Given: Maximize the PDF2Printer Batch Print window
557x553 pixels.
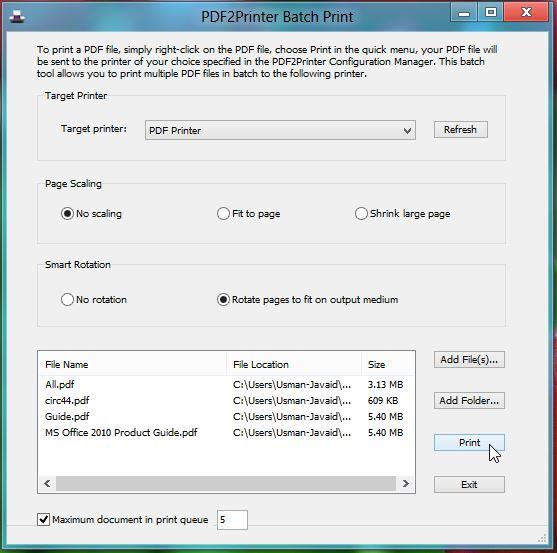Looking at the screenshot, I should click(x=491, y=12).
